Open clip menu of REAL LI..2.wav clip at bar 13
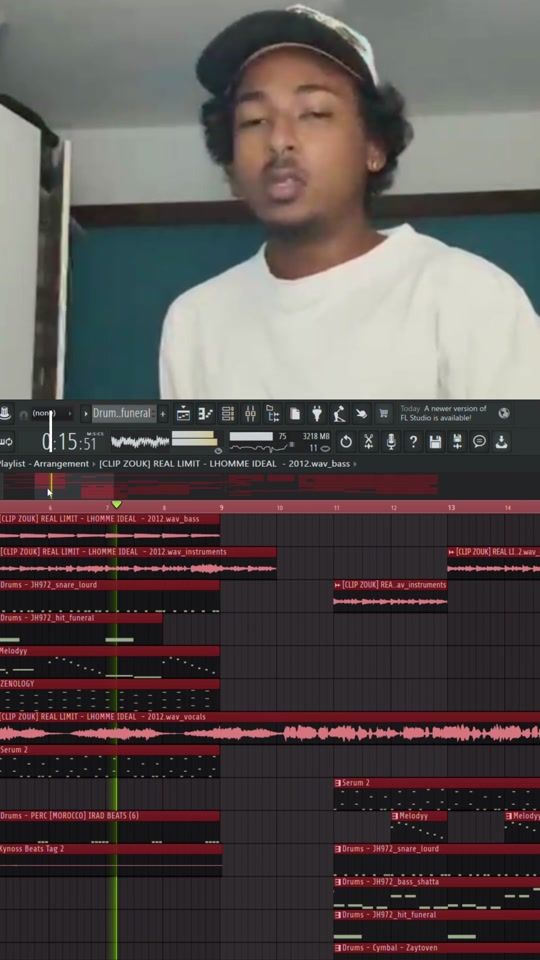The height and width of the screenshot is (960, 540). [x=452, y=552]
